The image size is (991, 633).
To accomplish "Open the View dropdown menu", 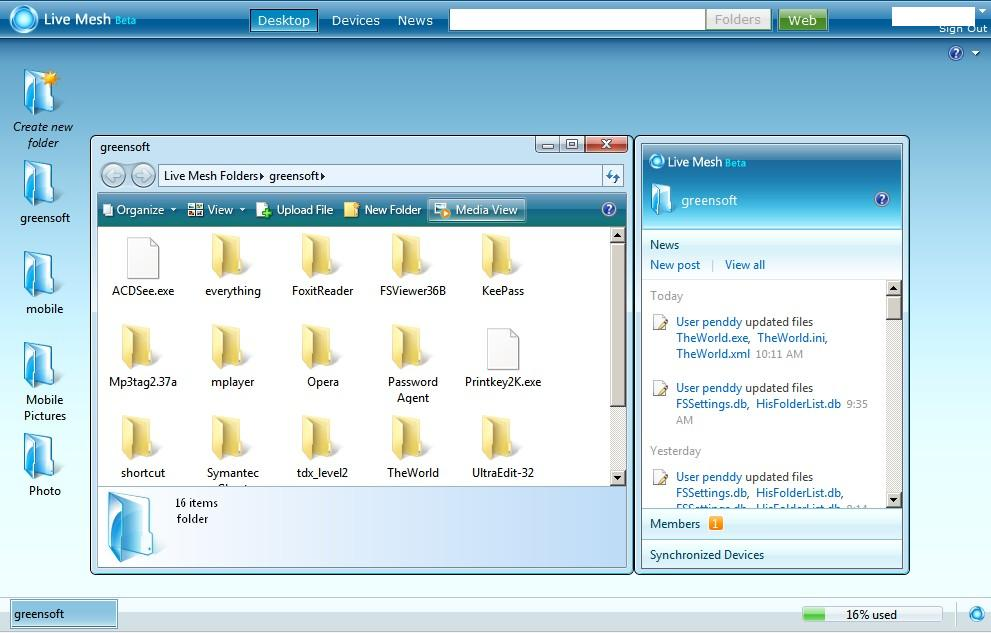I will (217, 210).
